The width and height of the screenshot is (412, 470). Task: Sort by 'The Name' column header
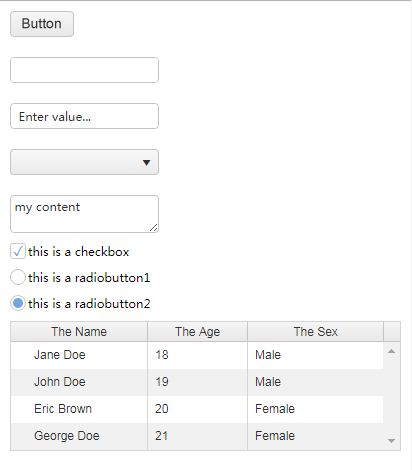pos(79,332)
